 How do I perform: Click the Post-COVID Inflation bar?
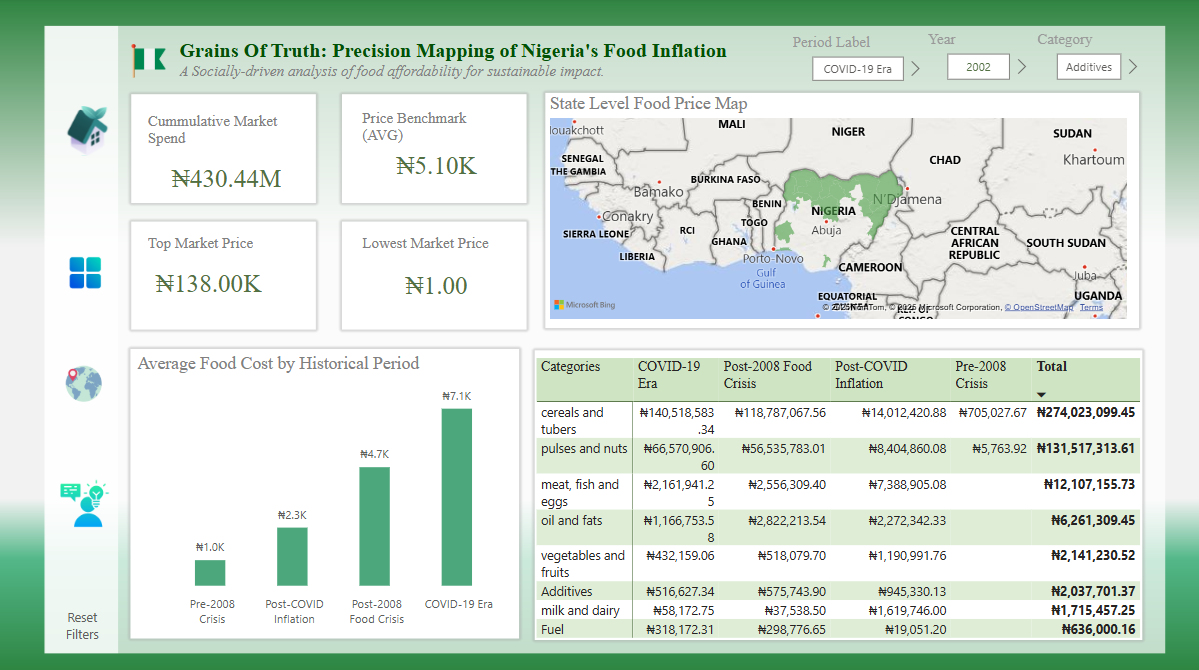click(x=292, y=557)
